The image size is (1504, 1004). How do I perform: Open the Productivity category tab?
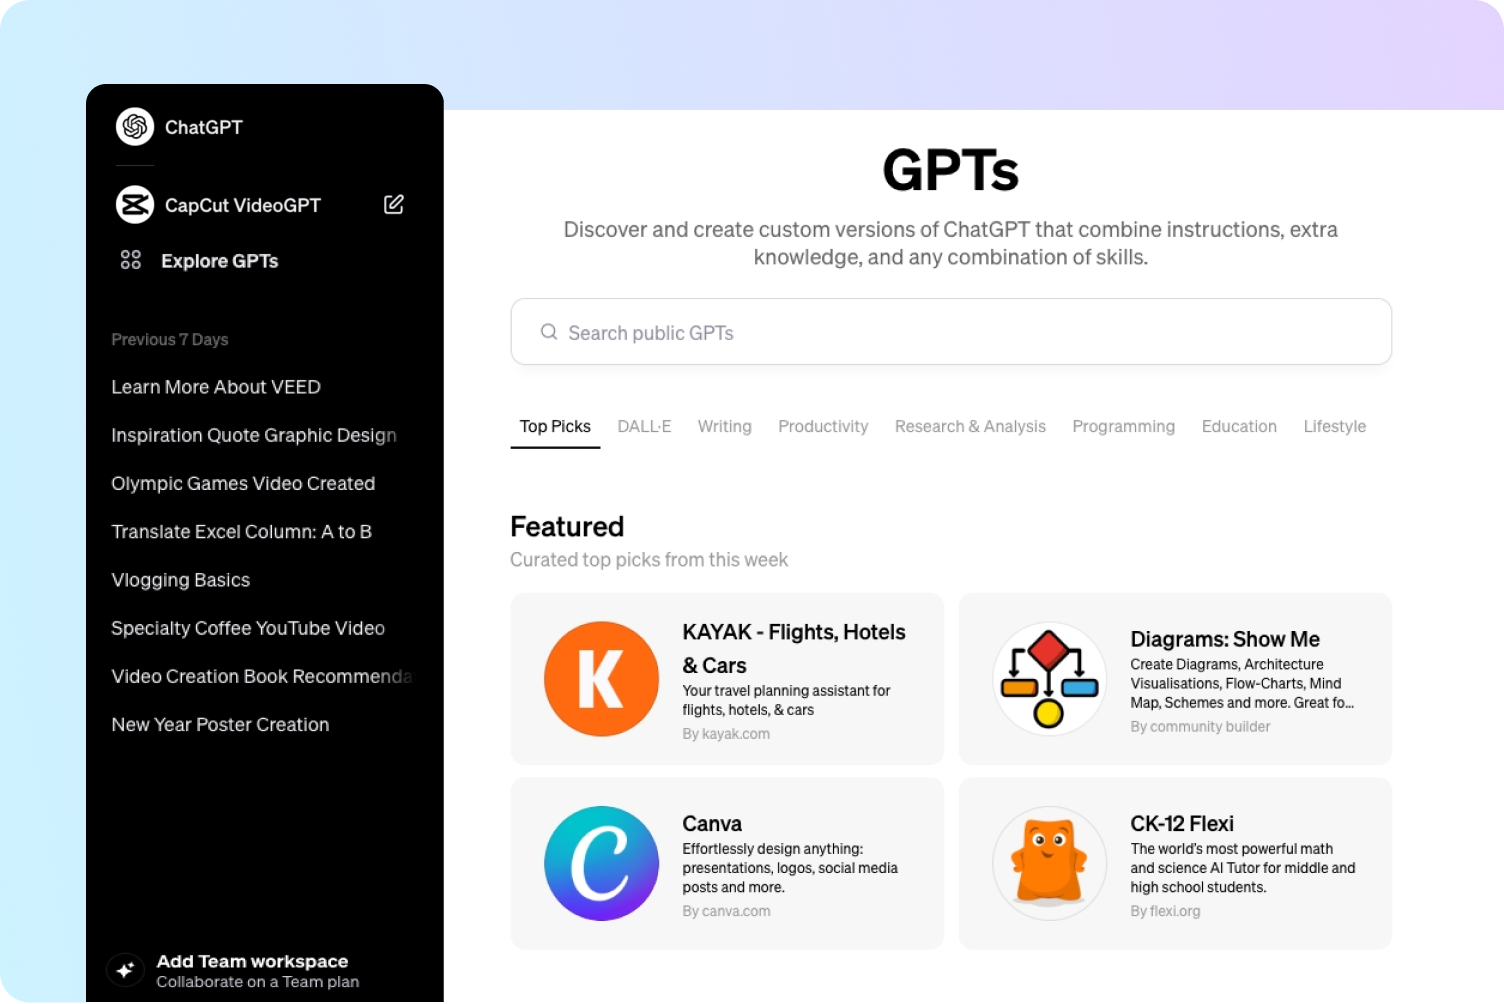coord(822,426)
